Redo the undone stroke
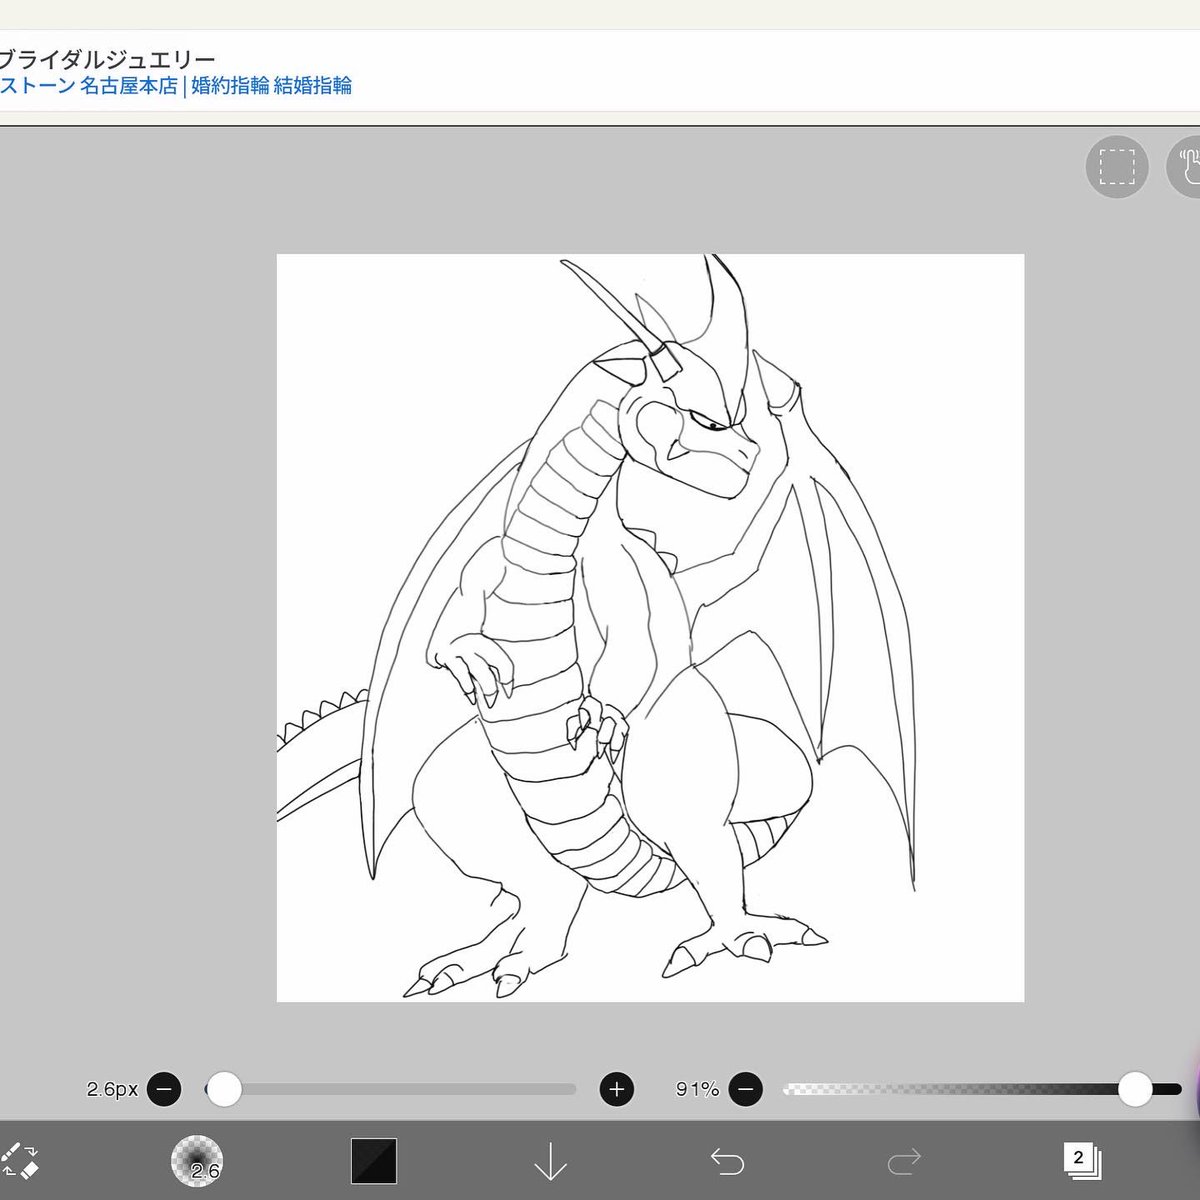Screen dimensions: 1200x1200 (904, 1161)
